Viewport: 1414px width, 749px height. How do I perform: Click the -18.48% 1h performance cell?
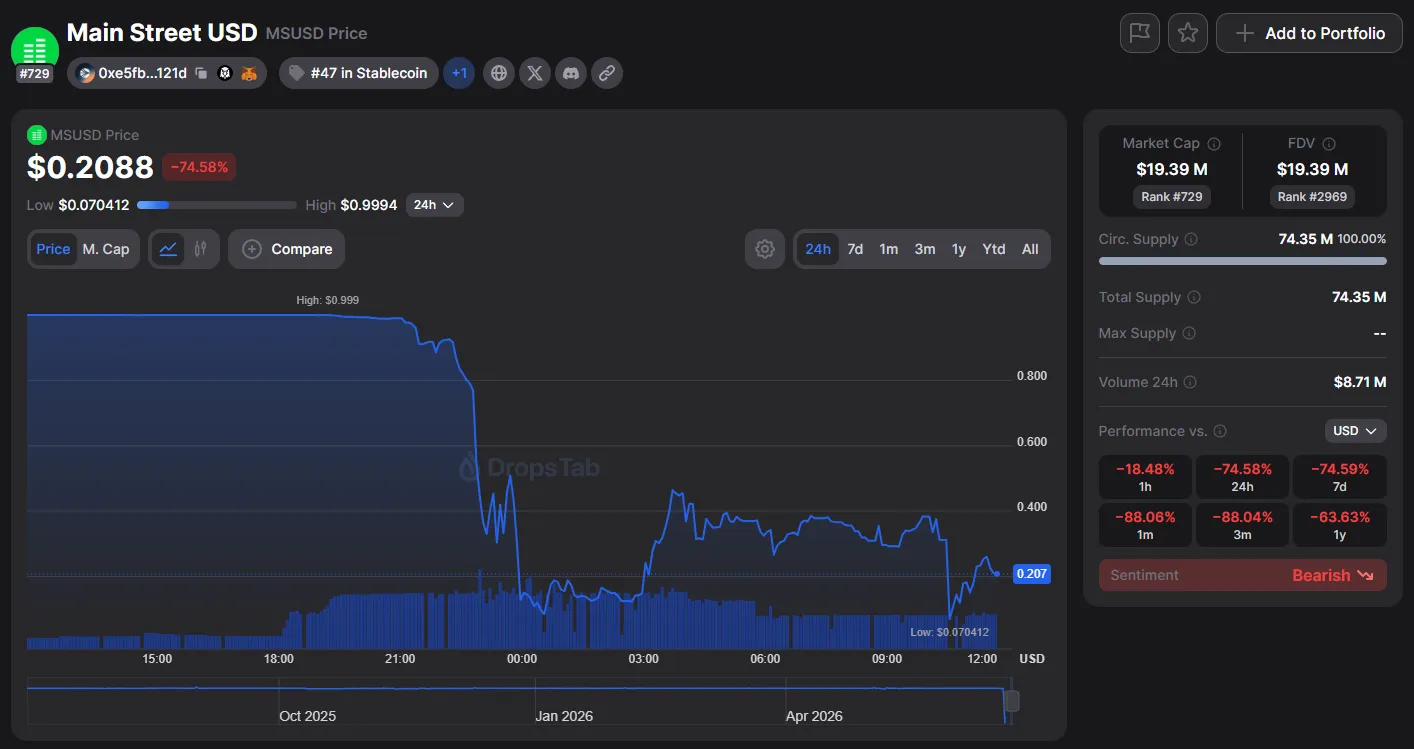[x=1145, y=477]
